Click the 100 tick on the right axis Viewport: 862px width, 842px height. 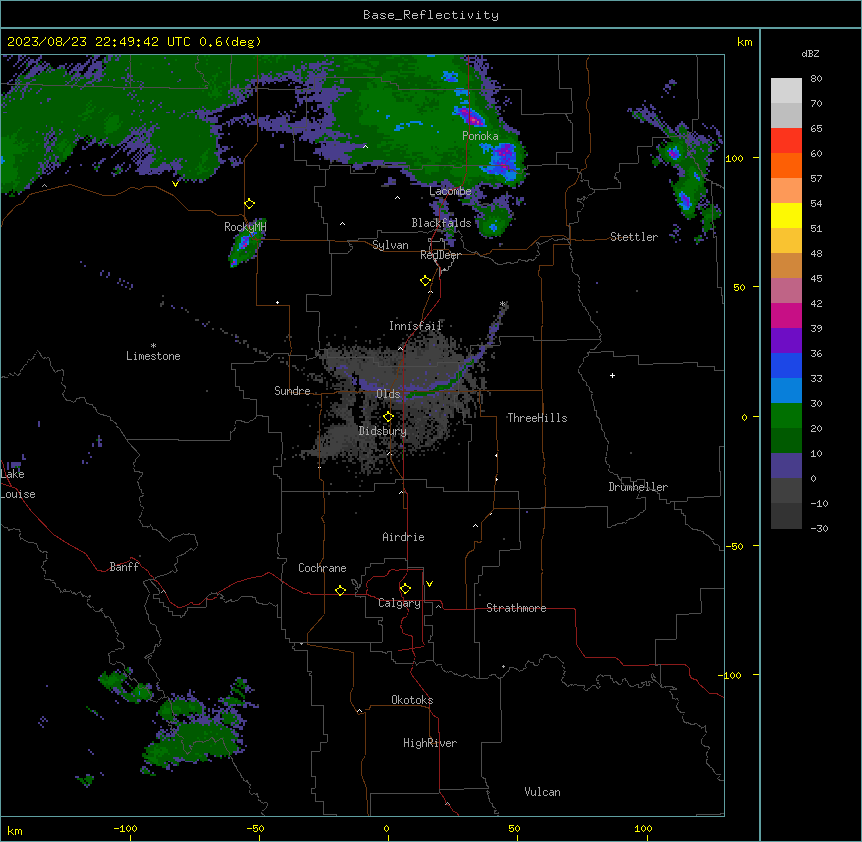[734, 158]
